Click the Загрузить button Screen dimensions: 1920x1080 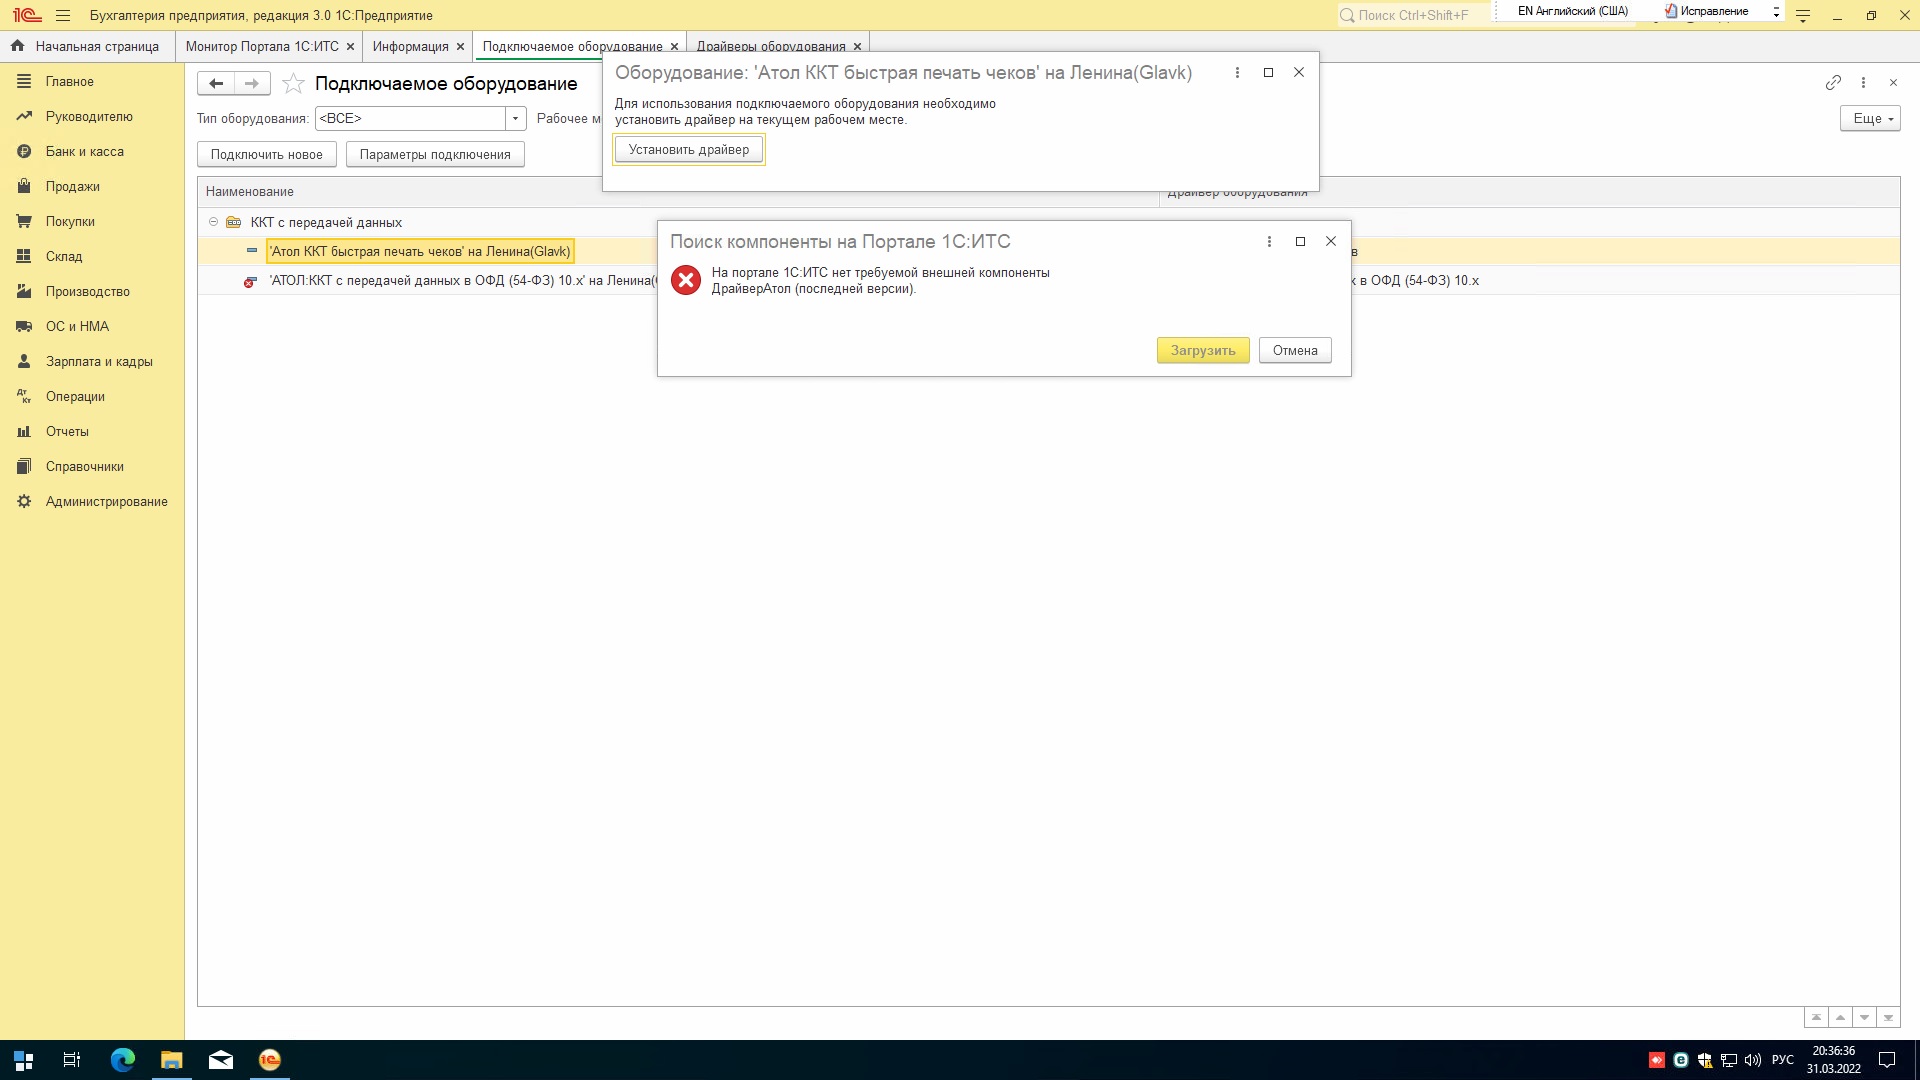[1203, 350]
